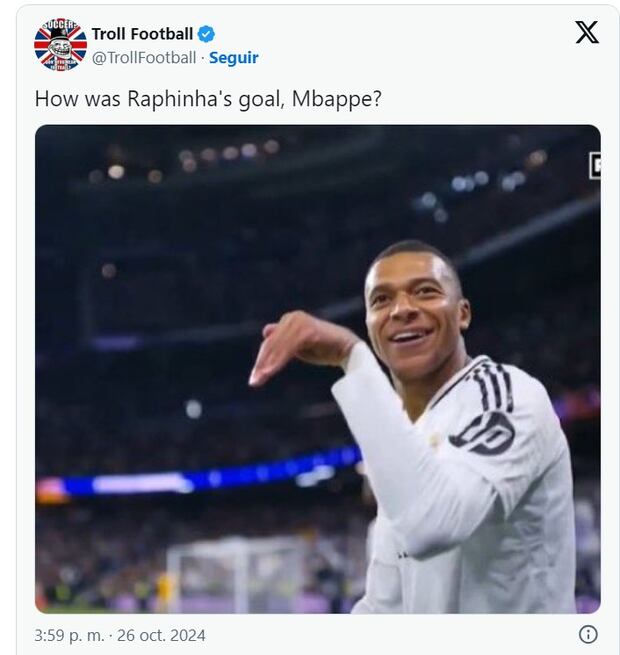Click the tweet text about Raphinha's goal
Viewport: 620px width, 655px height.
[207, 99]
